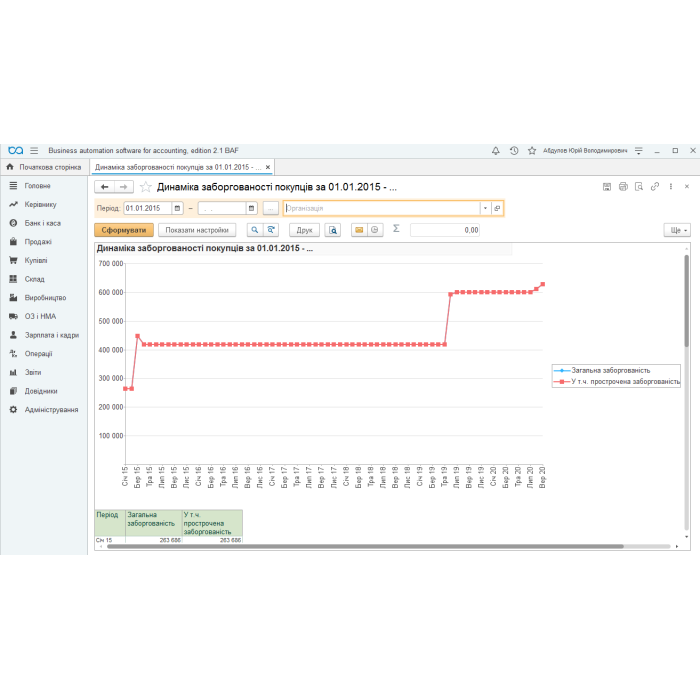Open the Ще dropdown menu

click(x=677, y=230)
